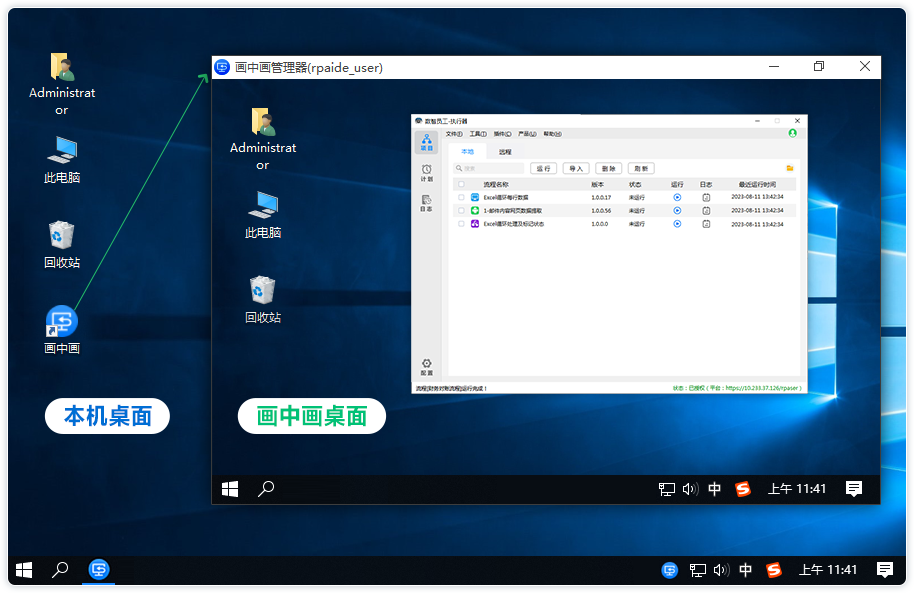Screen dimensions: 914x593
Task: Open the 计划 schedule sidebar icon
Action: pos(426,172)
